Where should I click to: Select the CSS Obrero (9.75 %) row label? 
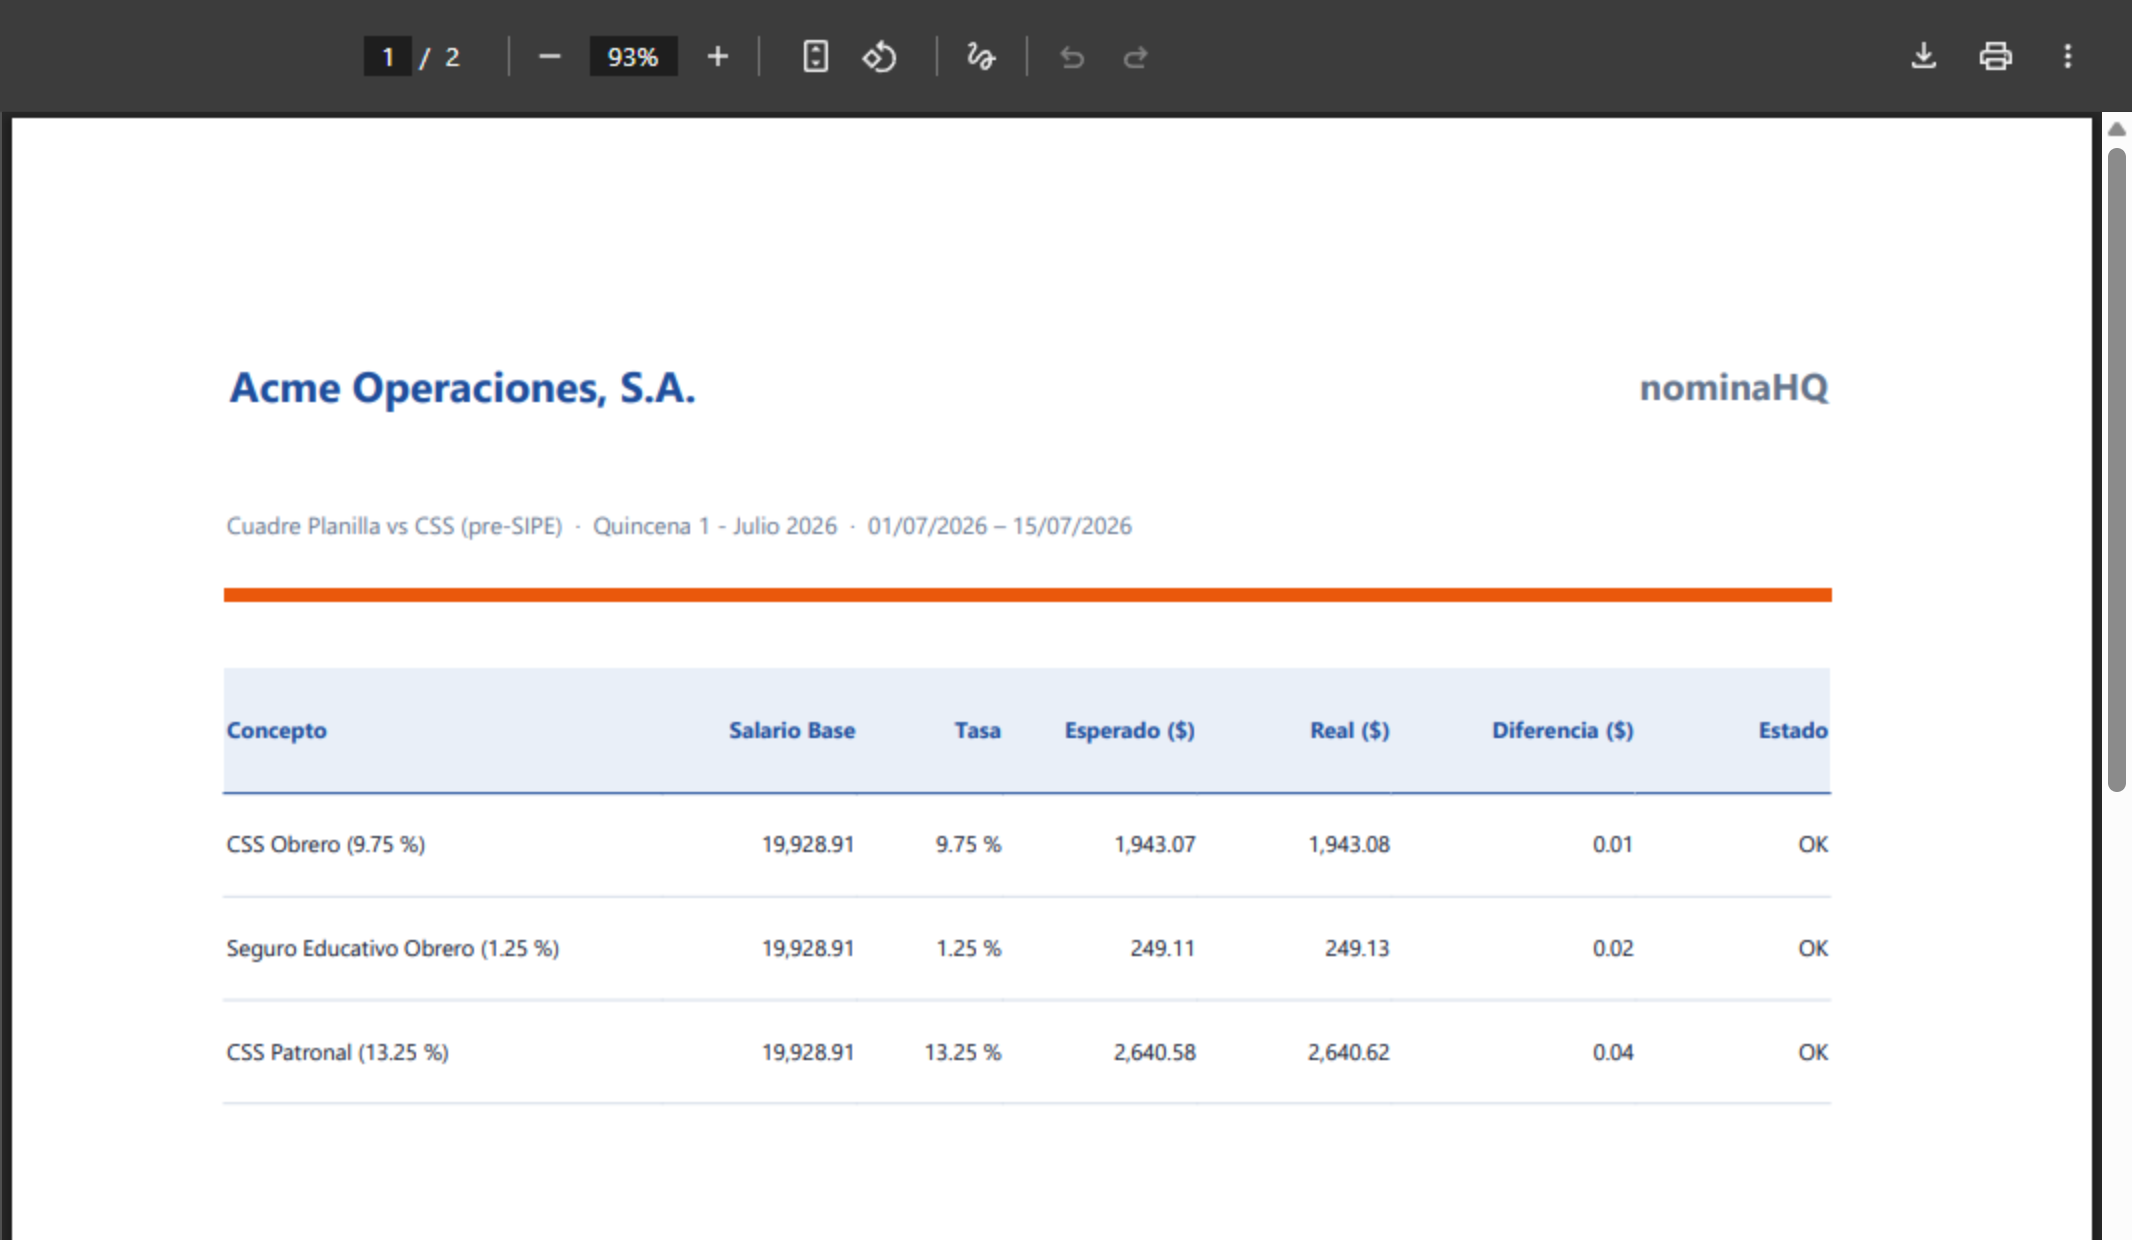pos(326,844)
